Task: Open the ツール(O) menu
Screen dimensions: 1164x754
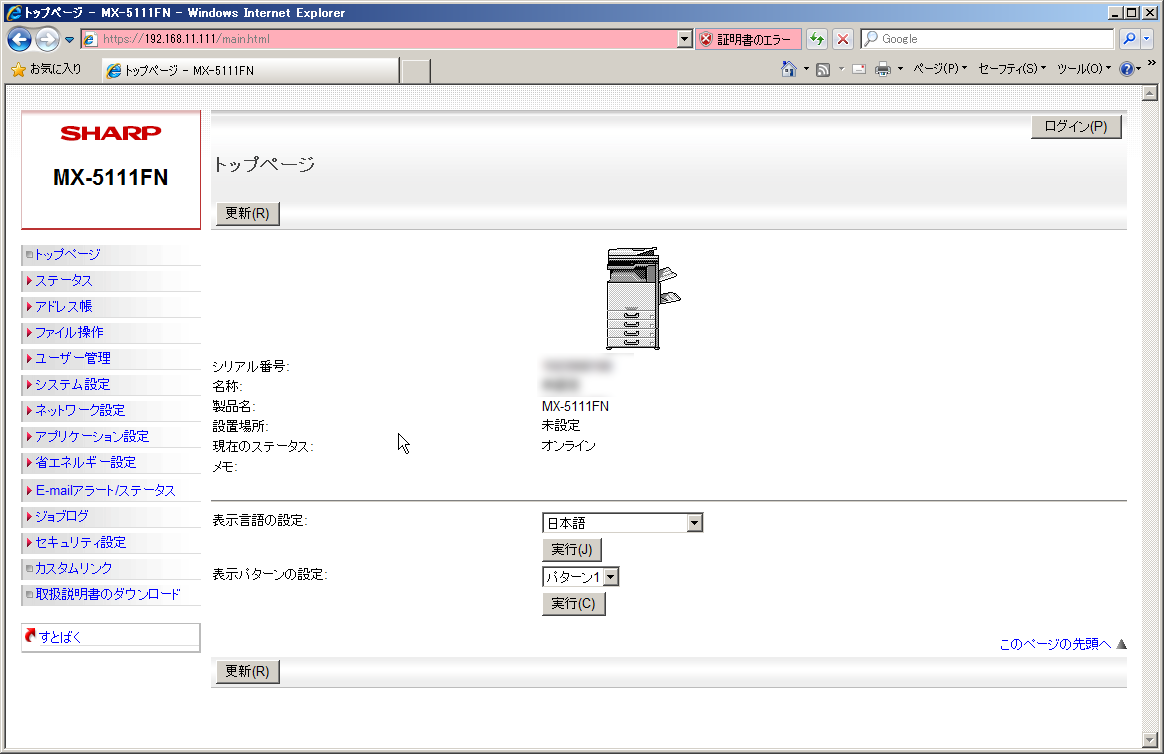Action: (1084, 69)
